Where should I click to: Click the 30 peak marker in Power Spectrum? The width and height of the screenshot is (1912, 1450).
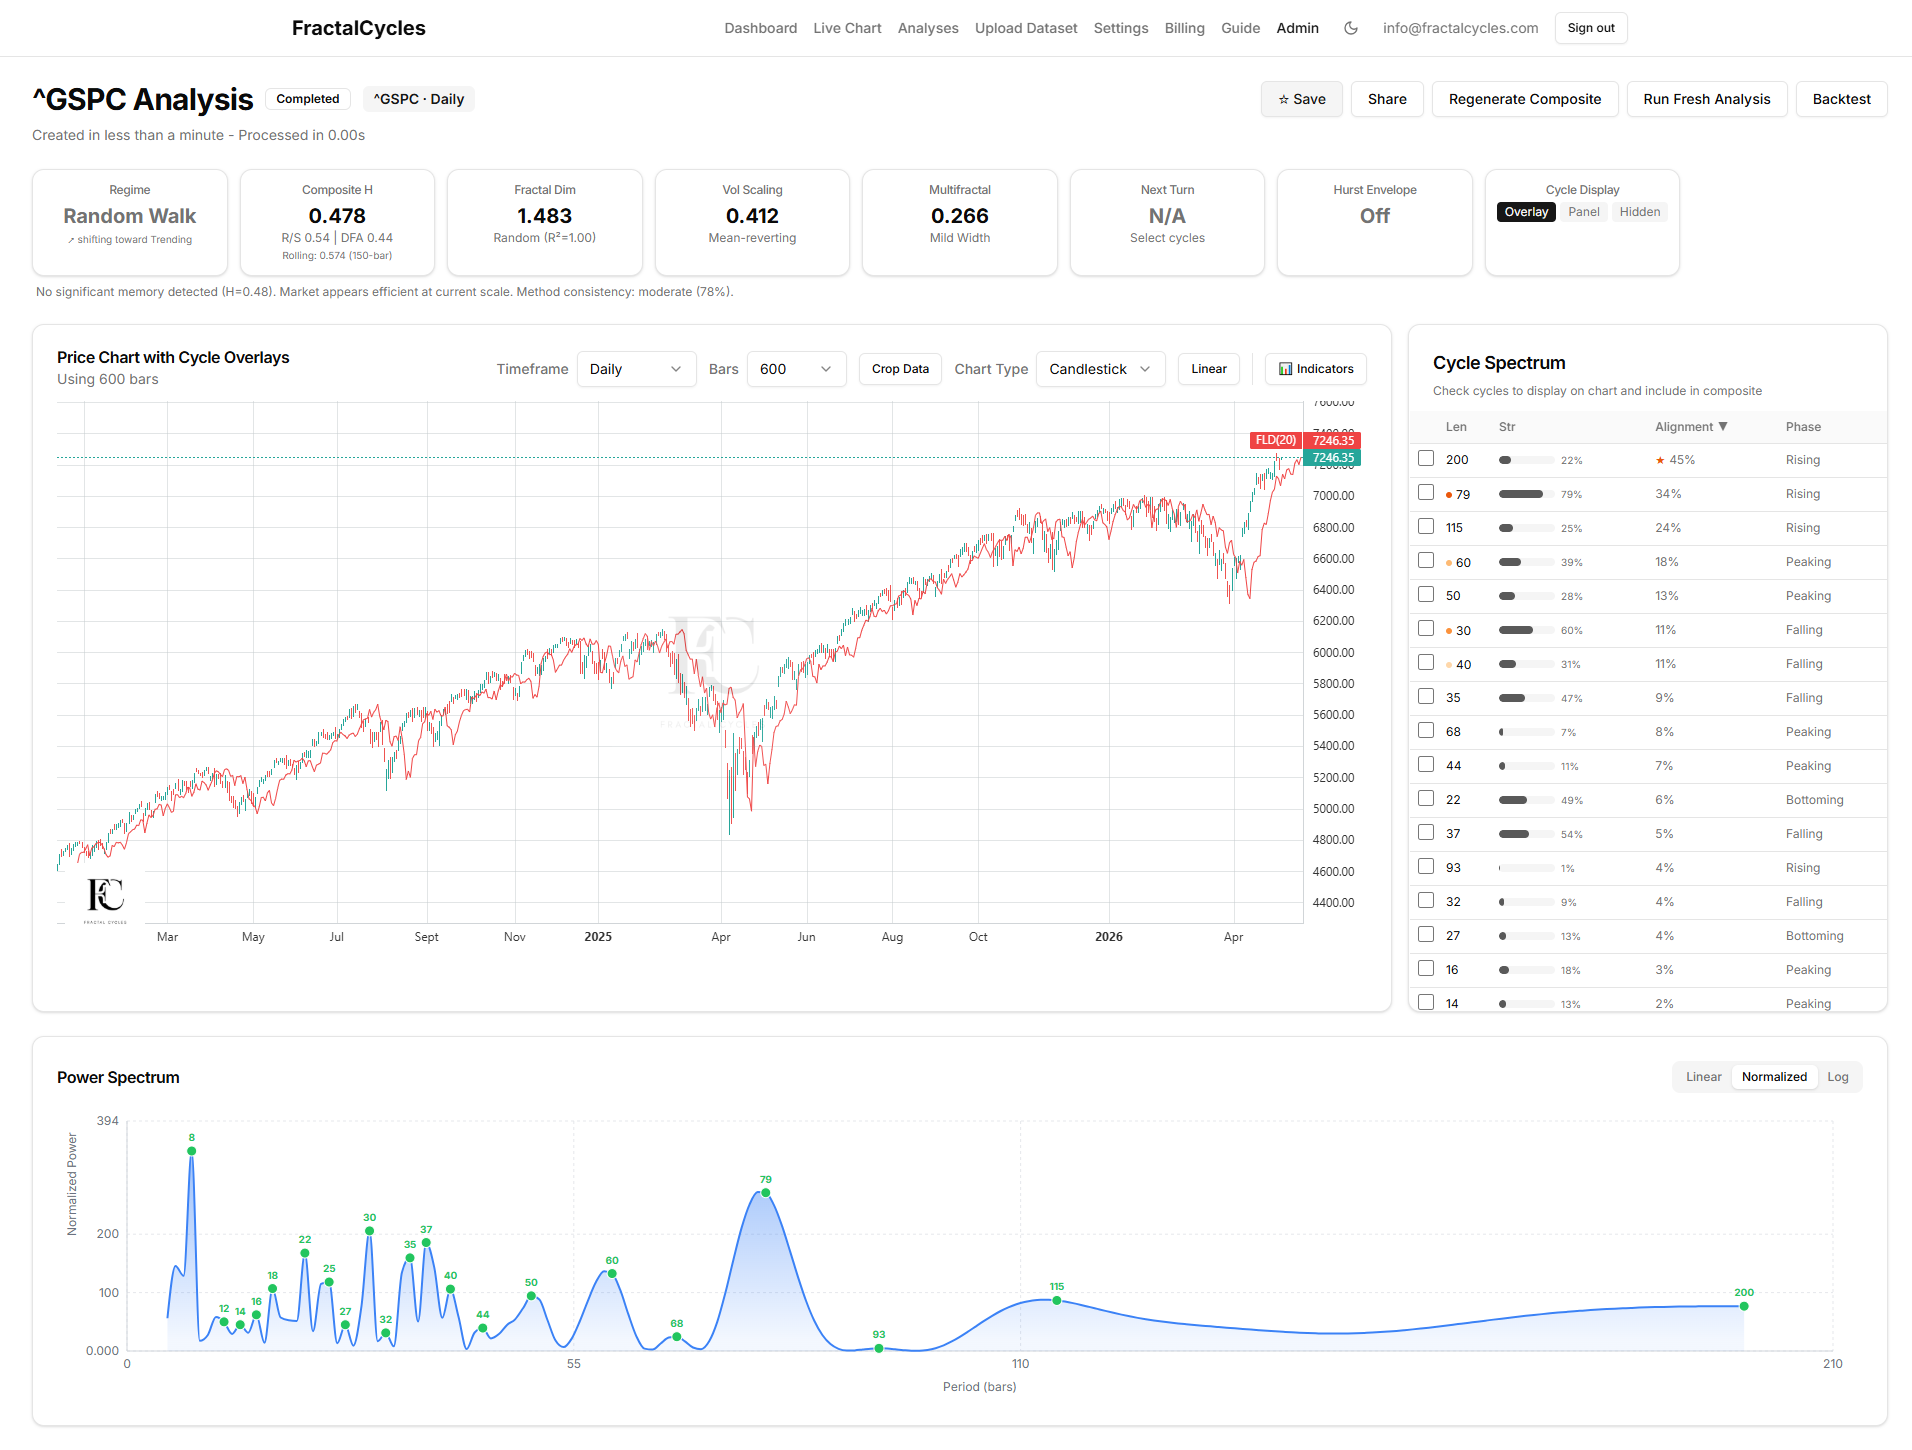[370, 1231]
